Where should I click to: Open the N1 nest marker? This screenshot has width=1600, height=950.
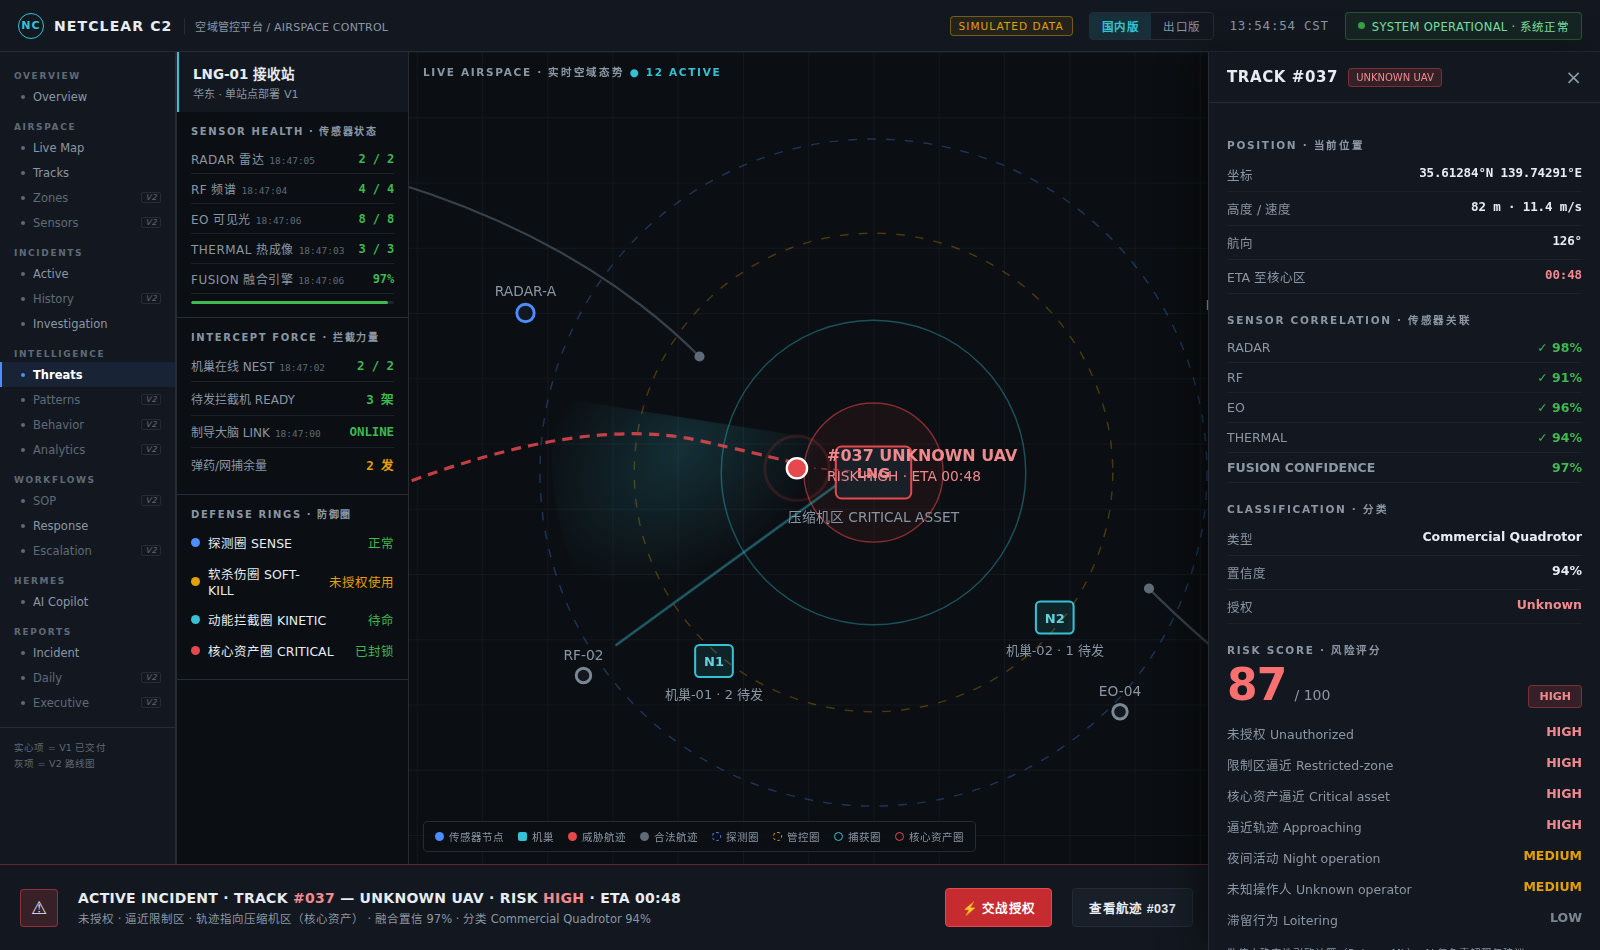[x=714, y=661]
